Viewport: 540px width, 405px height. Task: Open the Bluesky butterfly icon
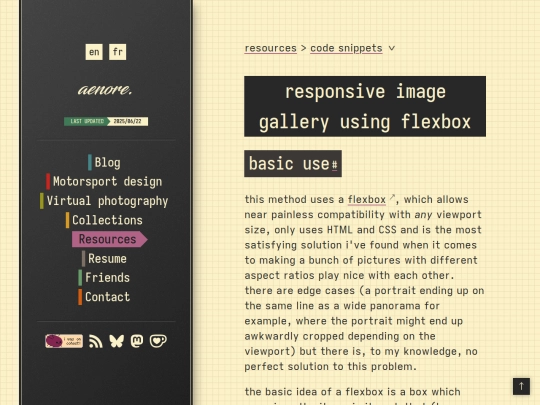[x=116, y=341]
